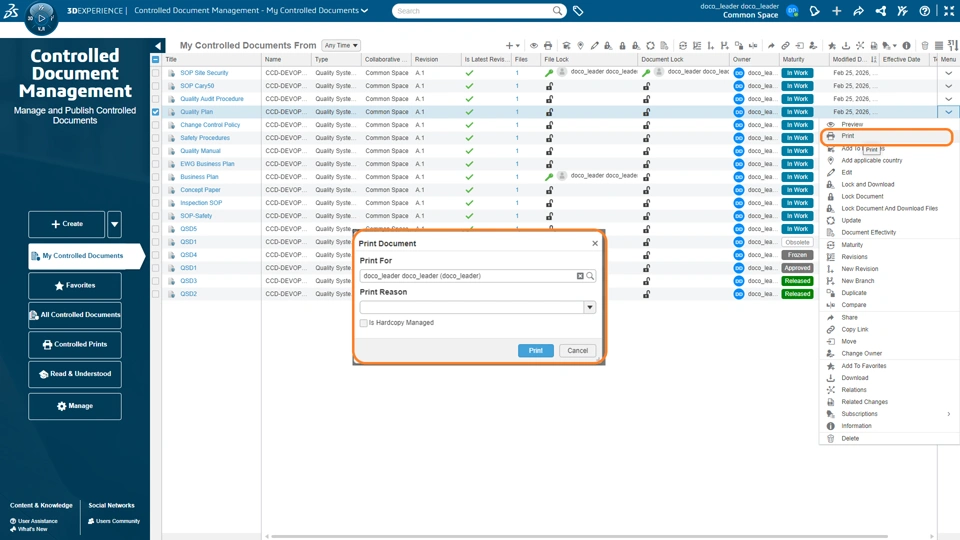Open the tag icon beside search
Image resolution: width=960 pixels, height=540 pixels.
[578, 10]
